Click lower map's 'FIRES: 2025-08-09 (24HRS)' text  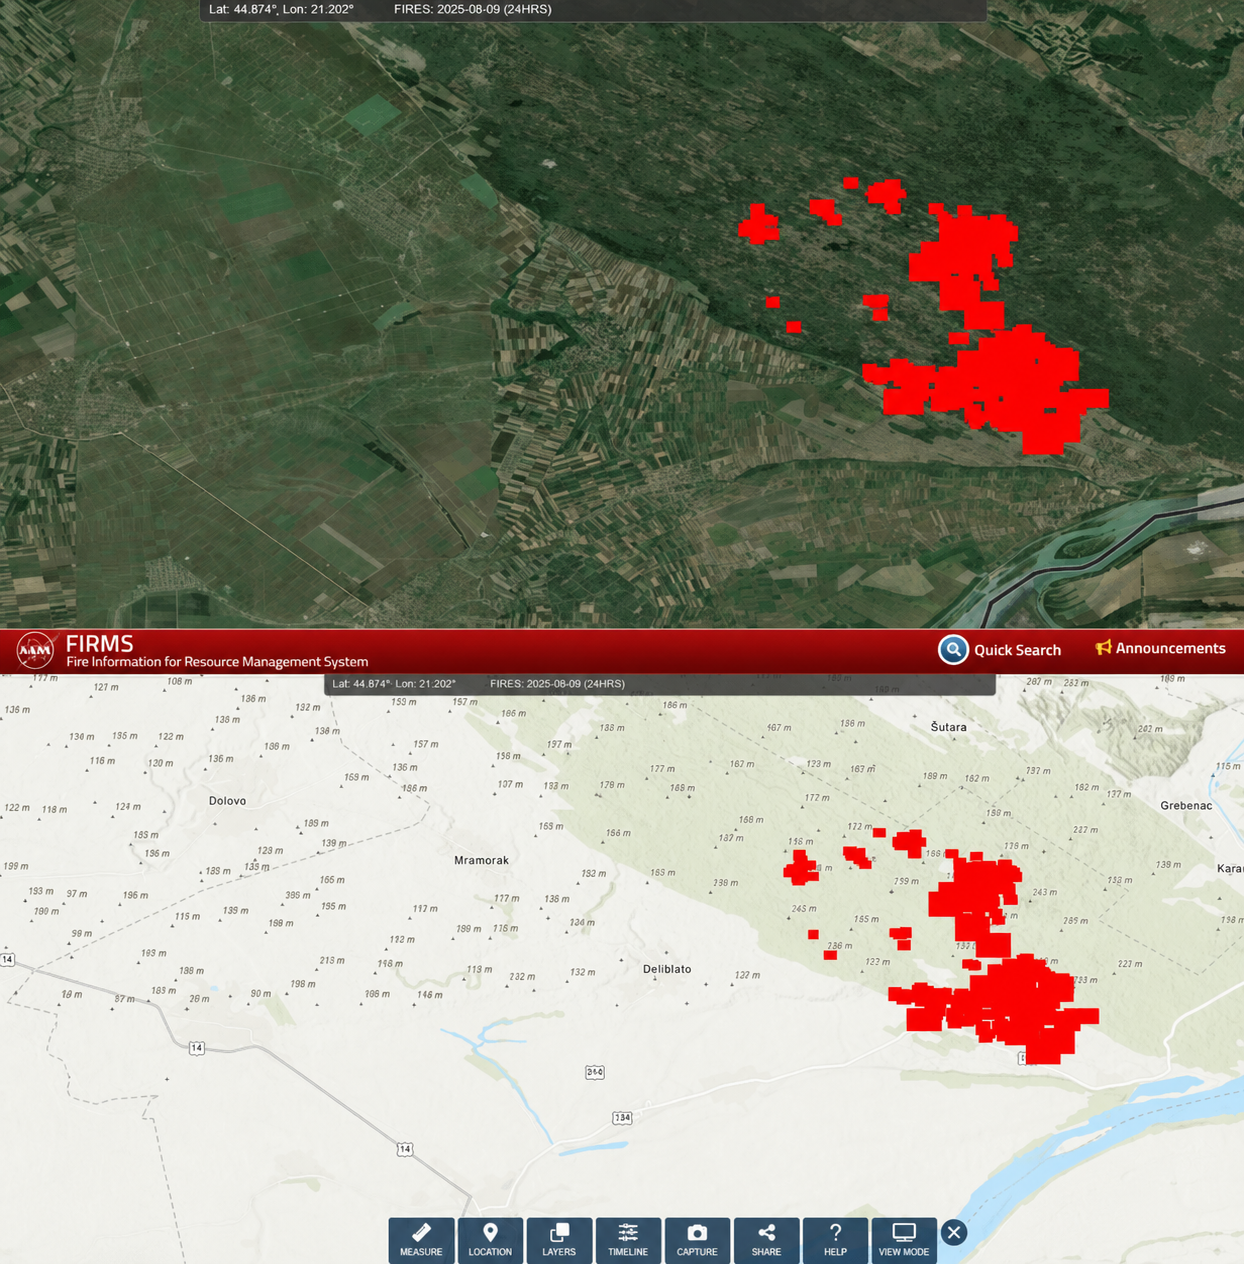pos(557,684)
